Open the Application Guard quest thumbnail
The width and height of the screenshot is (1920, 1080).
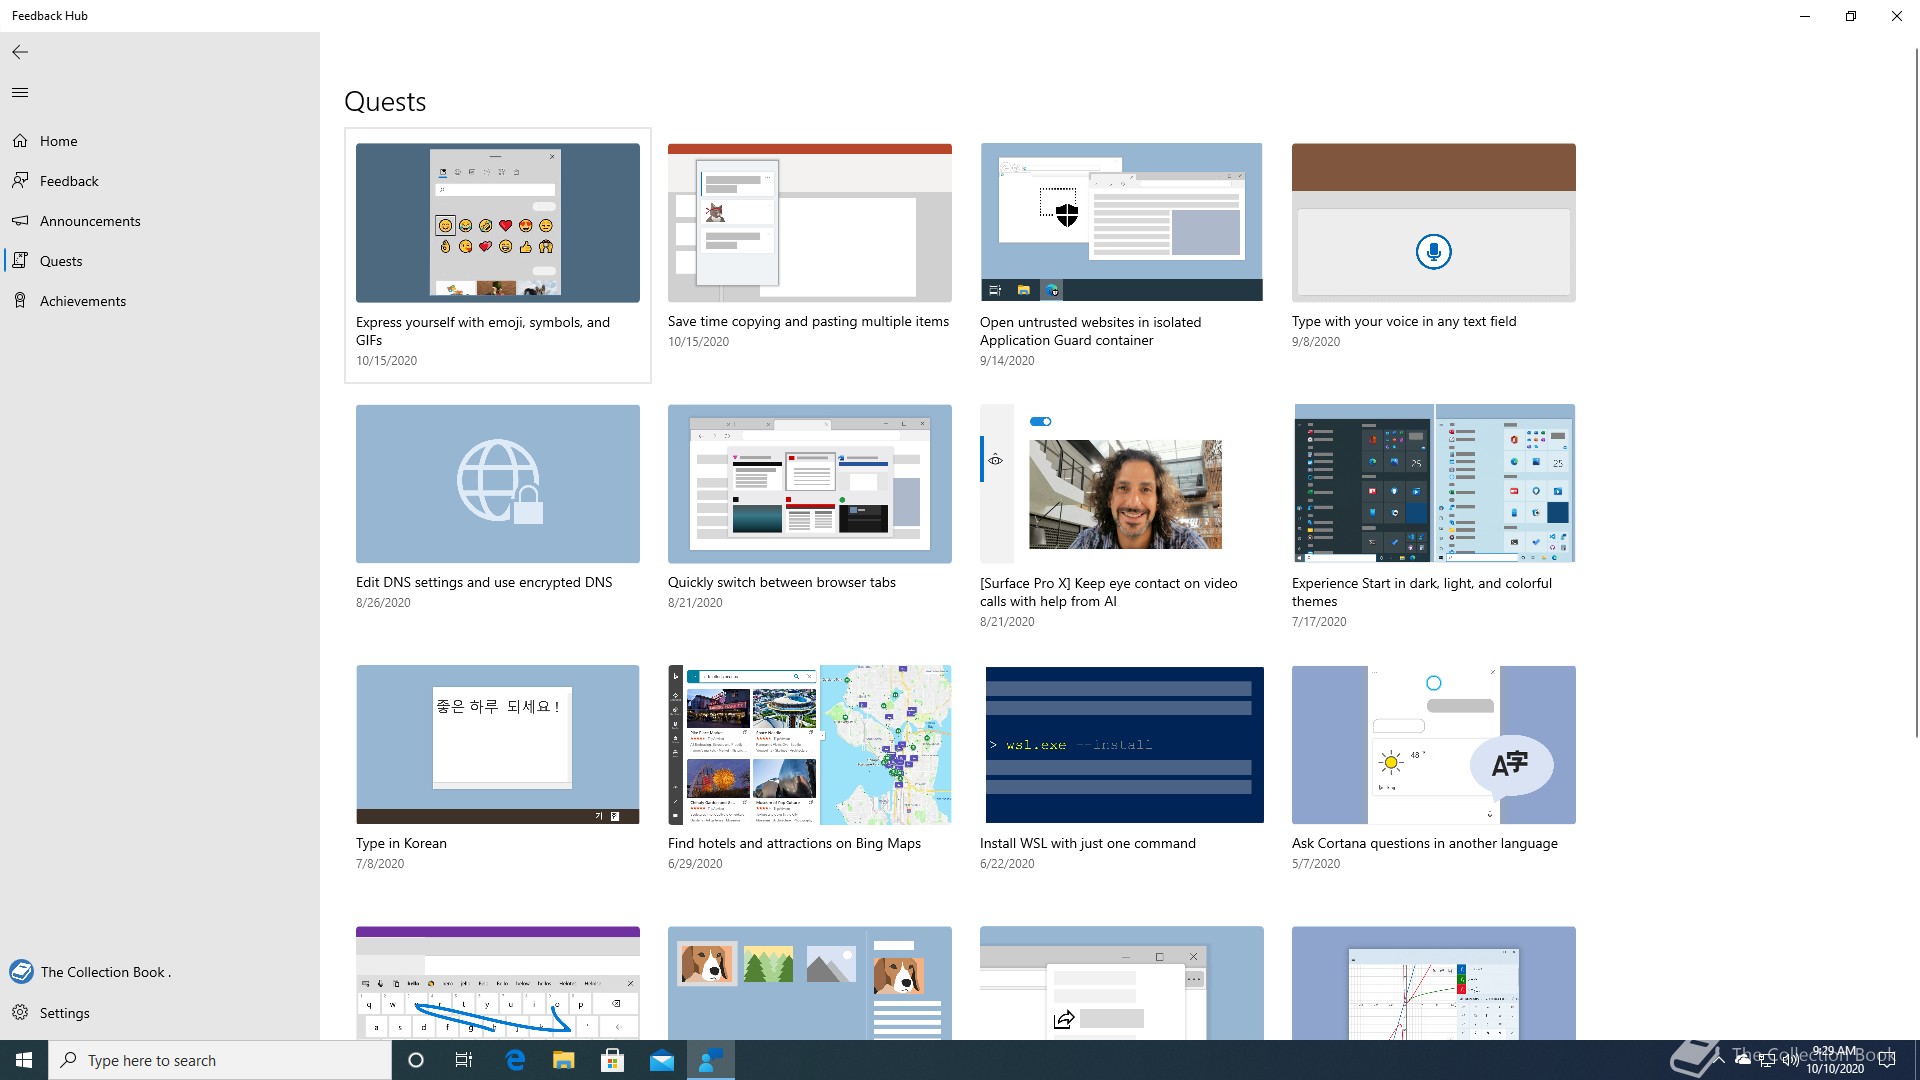(x=1122, y=223)
